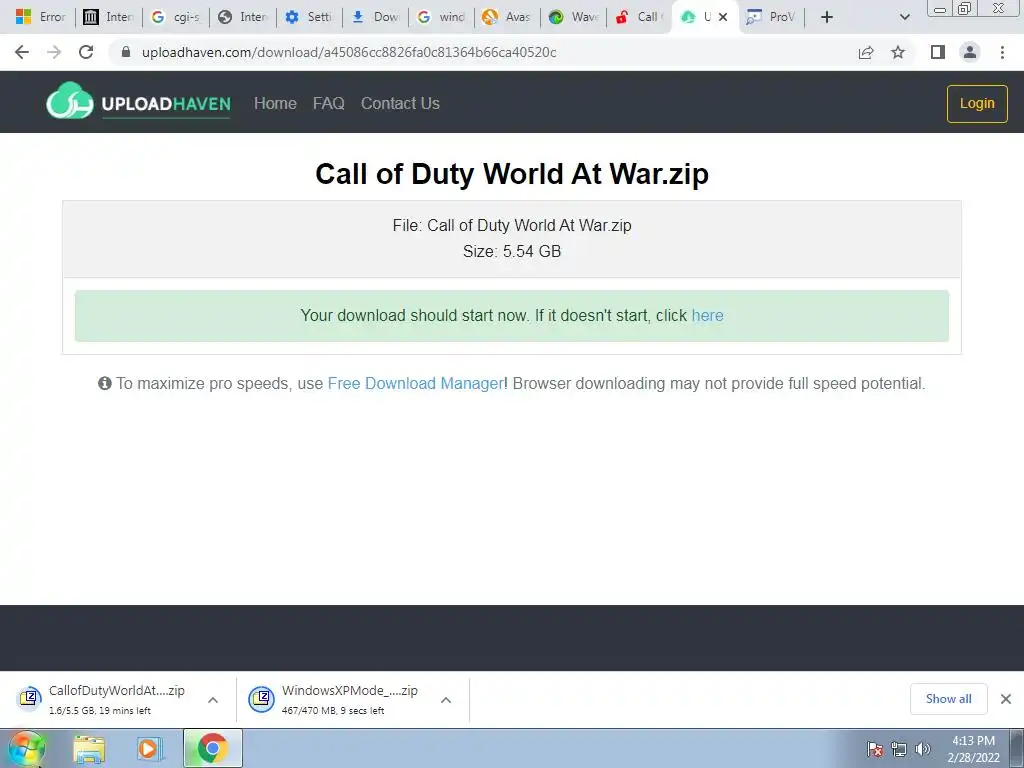
Task: Click the 'Size: 5.54 GB' text
Action: coord(512,251)
